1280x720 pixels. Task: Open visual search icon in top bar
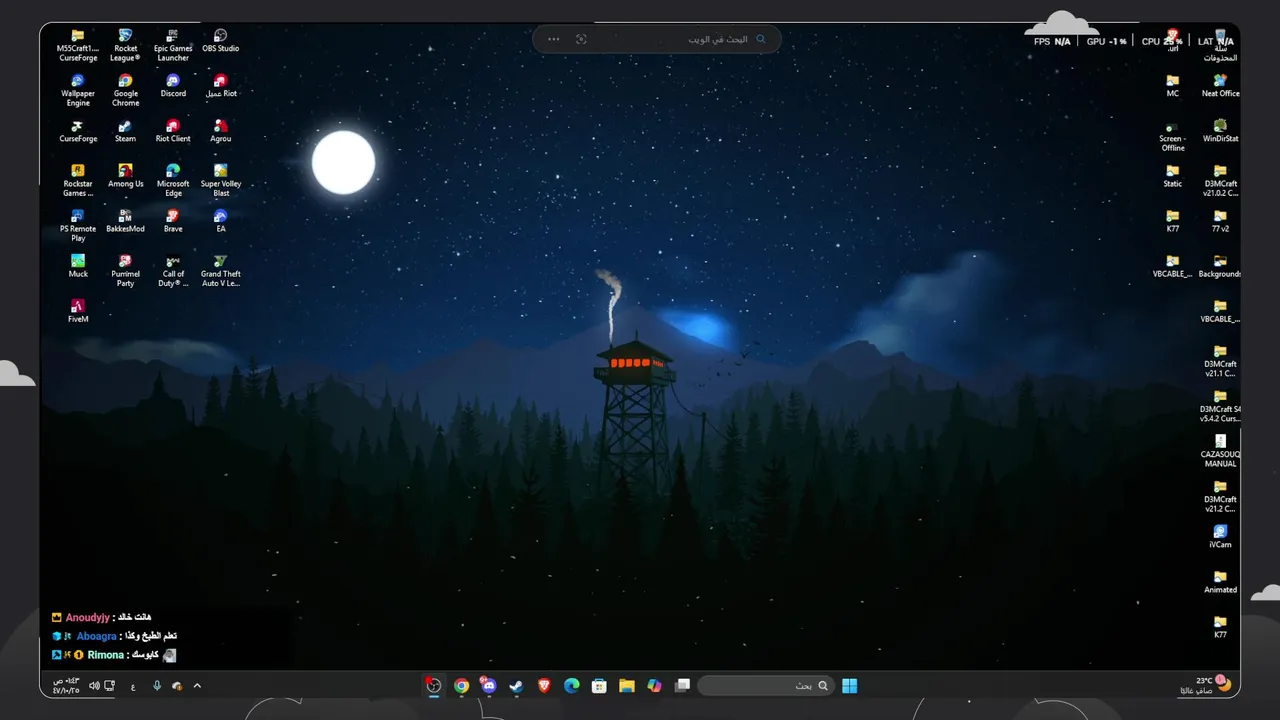point(581,39)
